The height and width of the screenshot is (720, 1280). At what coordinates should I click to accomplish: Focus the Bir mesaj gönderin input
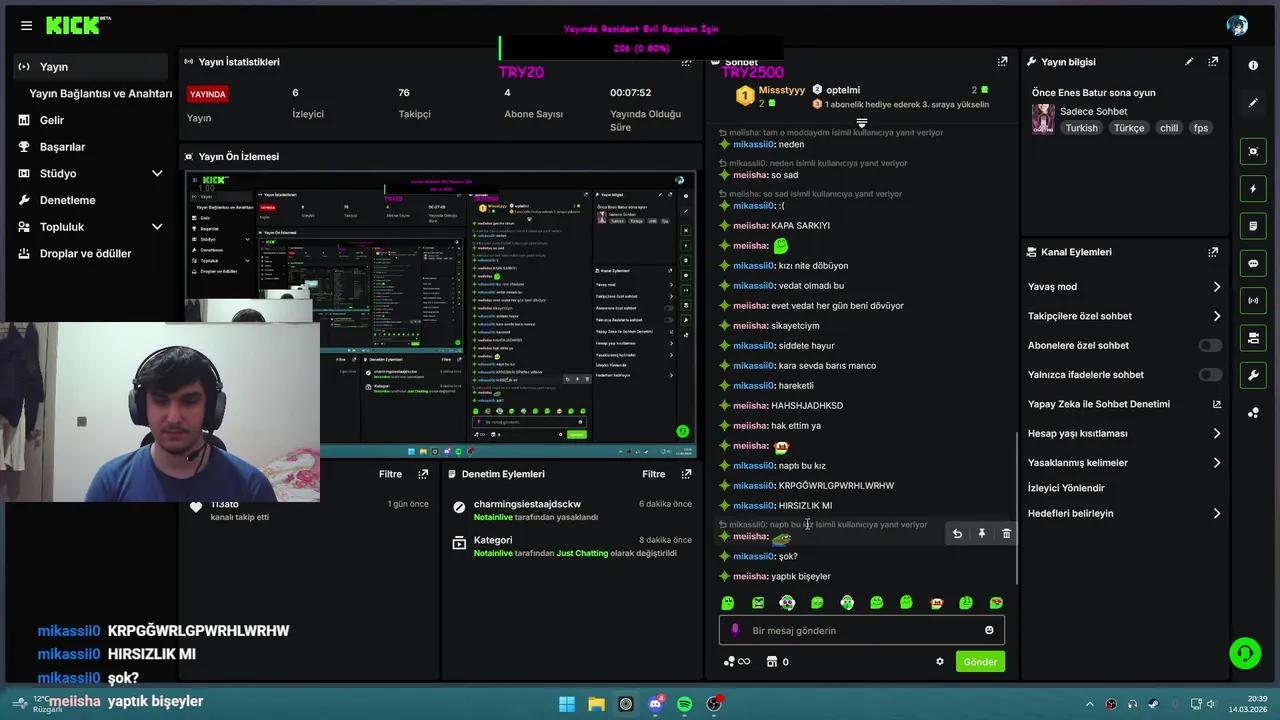pos(861,630)
